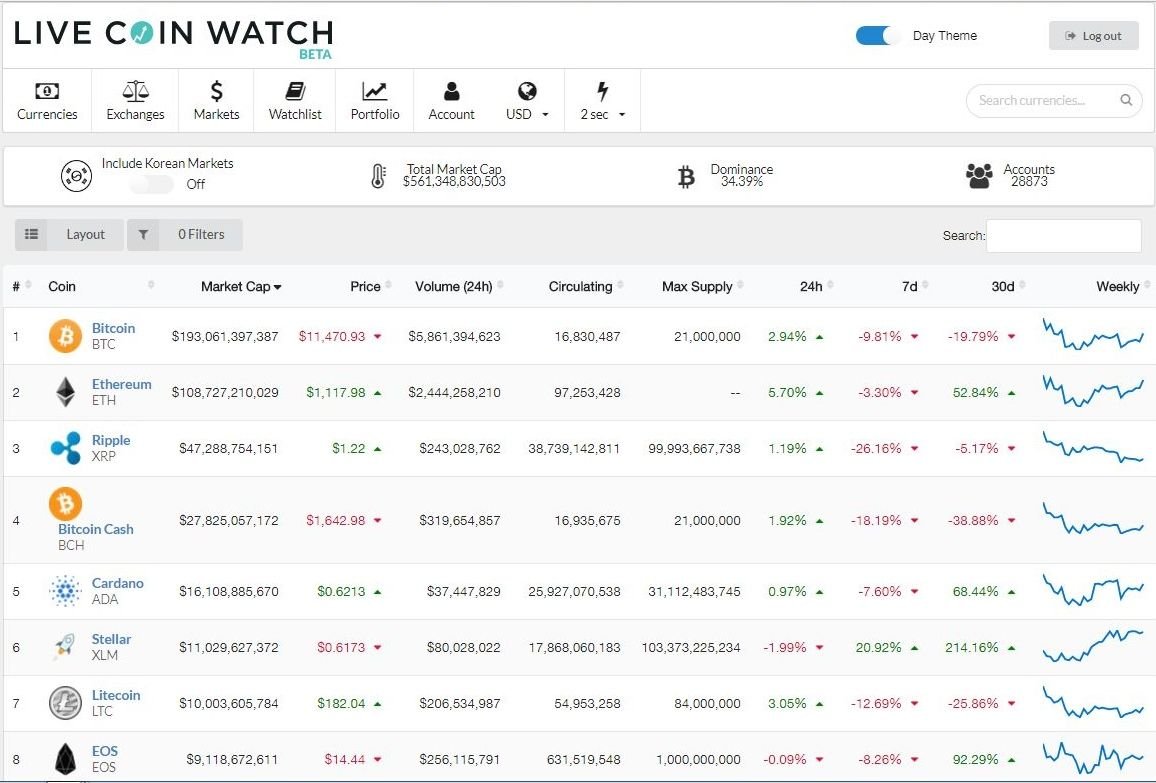
Task: Open the Account page
Action: click(451, 101)
